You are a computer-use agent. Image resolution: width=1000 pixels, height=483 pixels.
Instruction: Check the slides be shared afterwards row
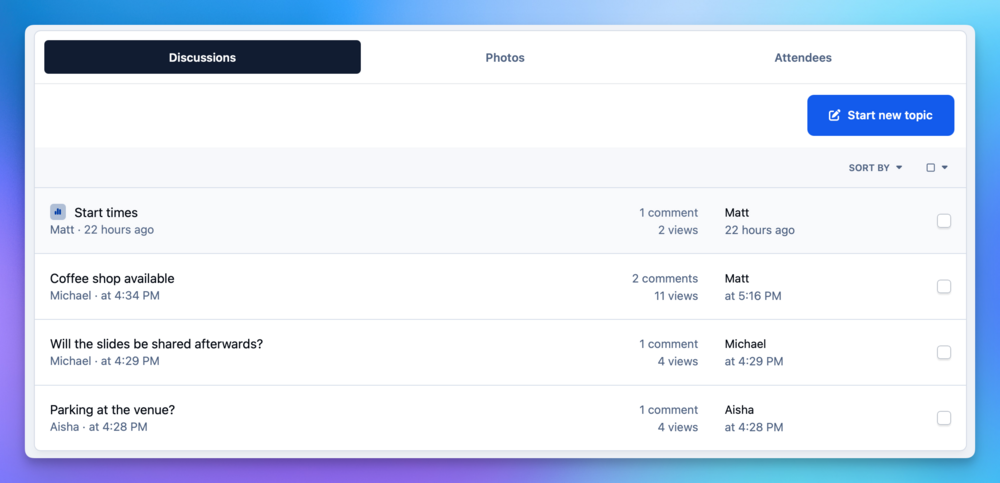click(944, 352)
